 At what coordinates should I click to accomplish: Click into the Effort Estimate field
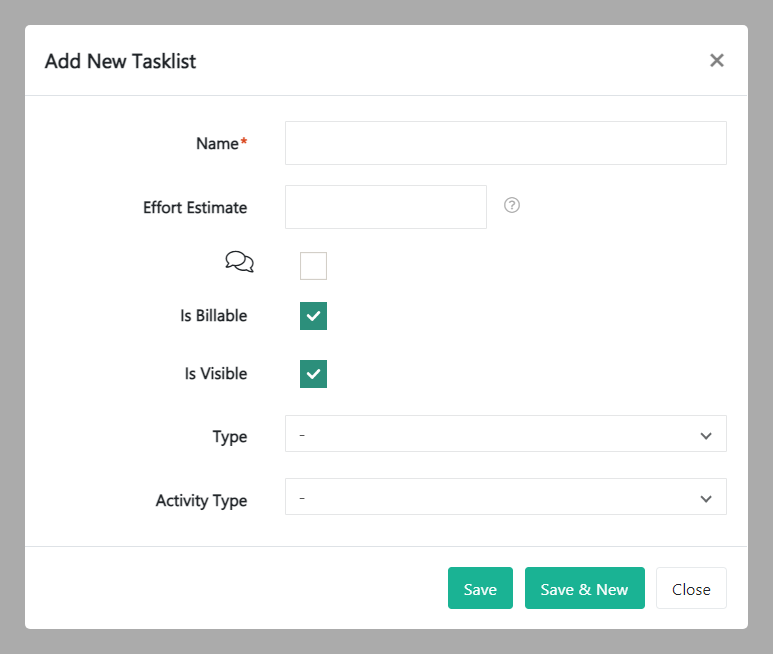pos(385,207)
